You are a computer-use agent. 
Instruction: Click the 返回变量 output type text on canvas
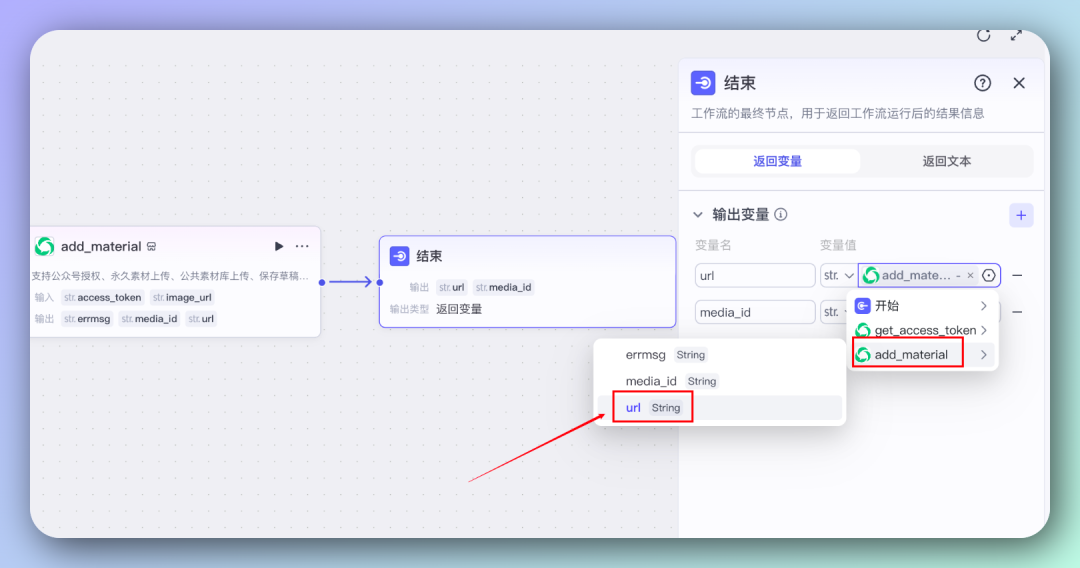click(459, 309)
